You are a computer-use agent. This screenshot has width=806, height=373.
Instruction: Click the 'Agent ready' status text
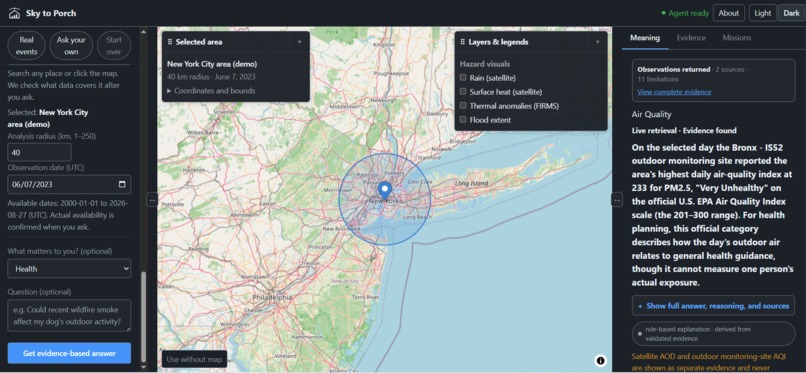[688, 13]
